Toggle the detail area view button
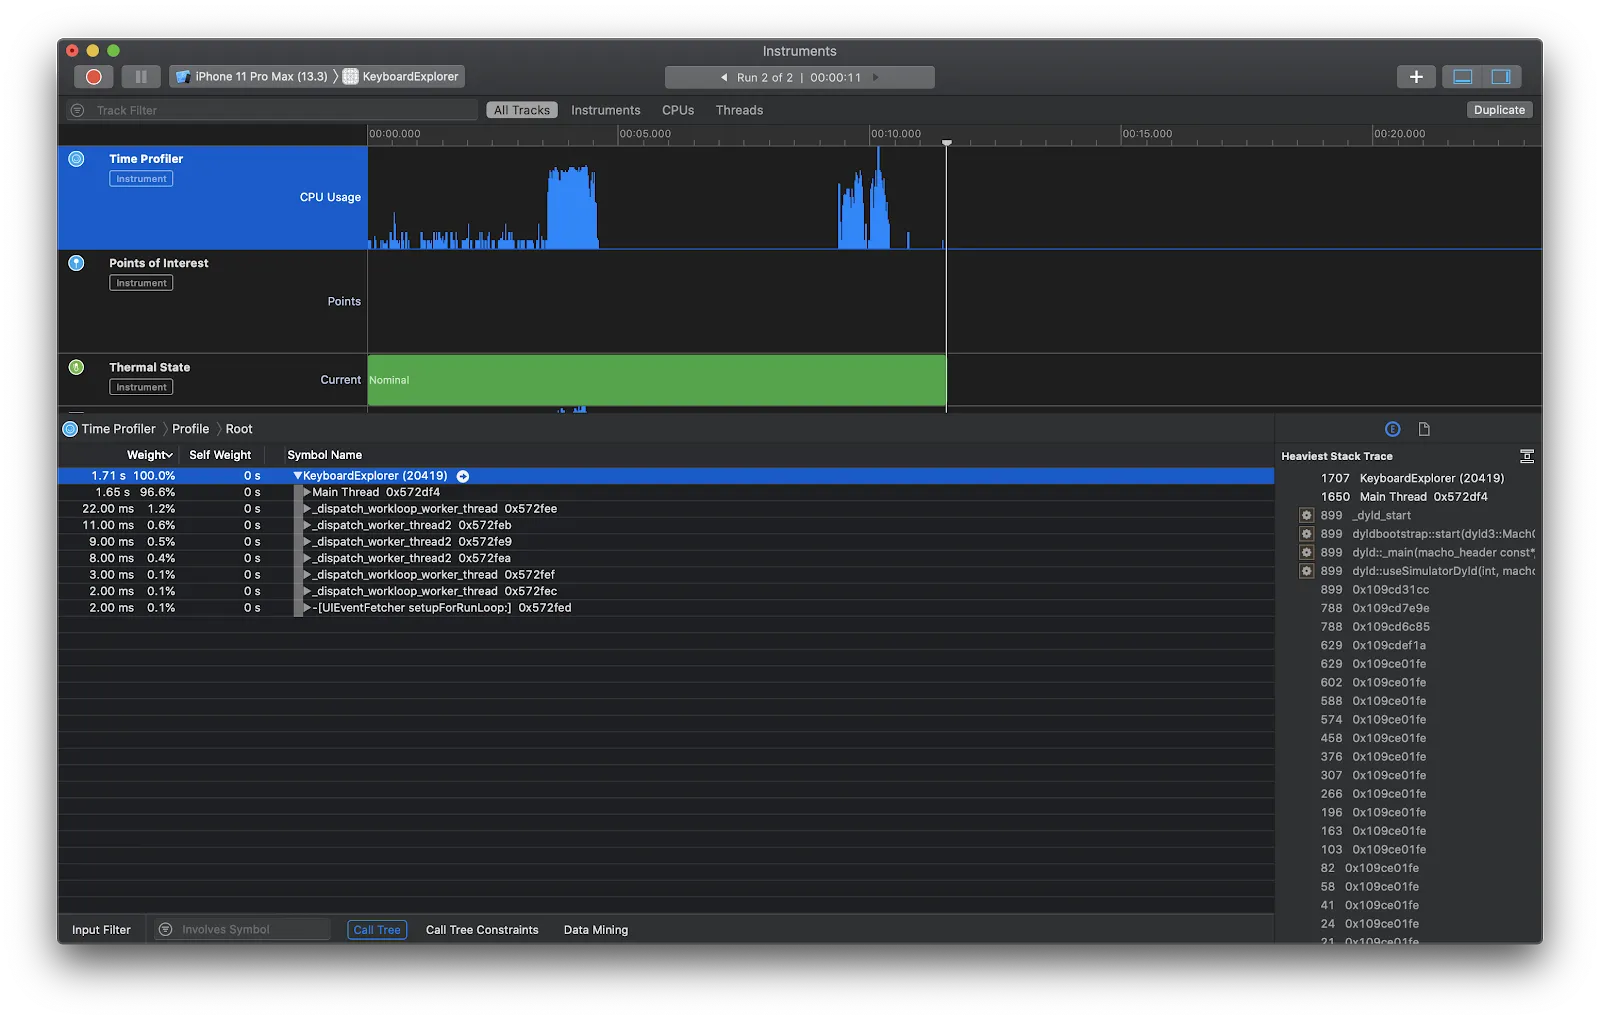The width and height of the screenshot is (1600, 1020). pyautogui.click(x=1462, y=77)
